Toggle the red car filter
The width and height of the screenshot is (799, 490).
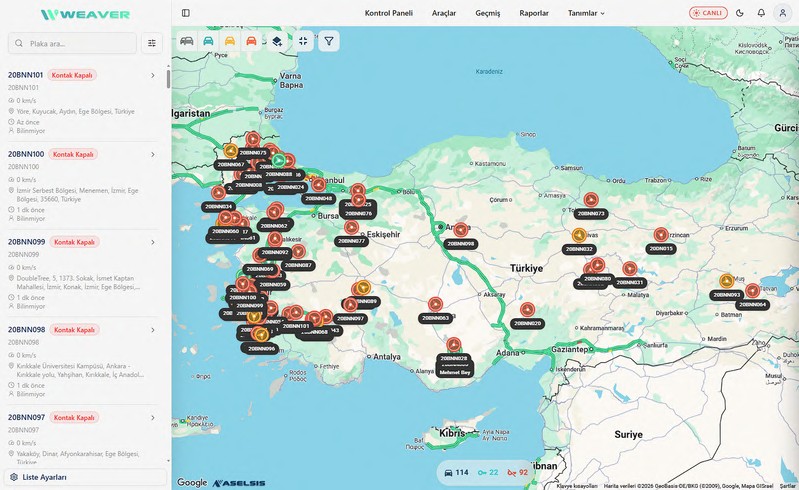[x=251, y=41]
